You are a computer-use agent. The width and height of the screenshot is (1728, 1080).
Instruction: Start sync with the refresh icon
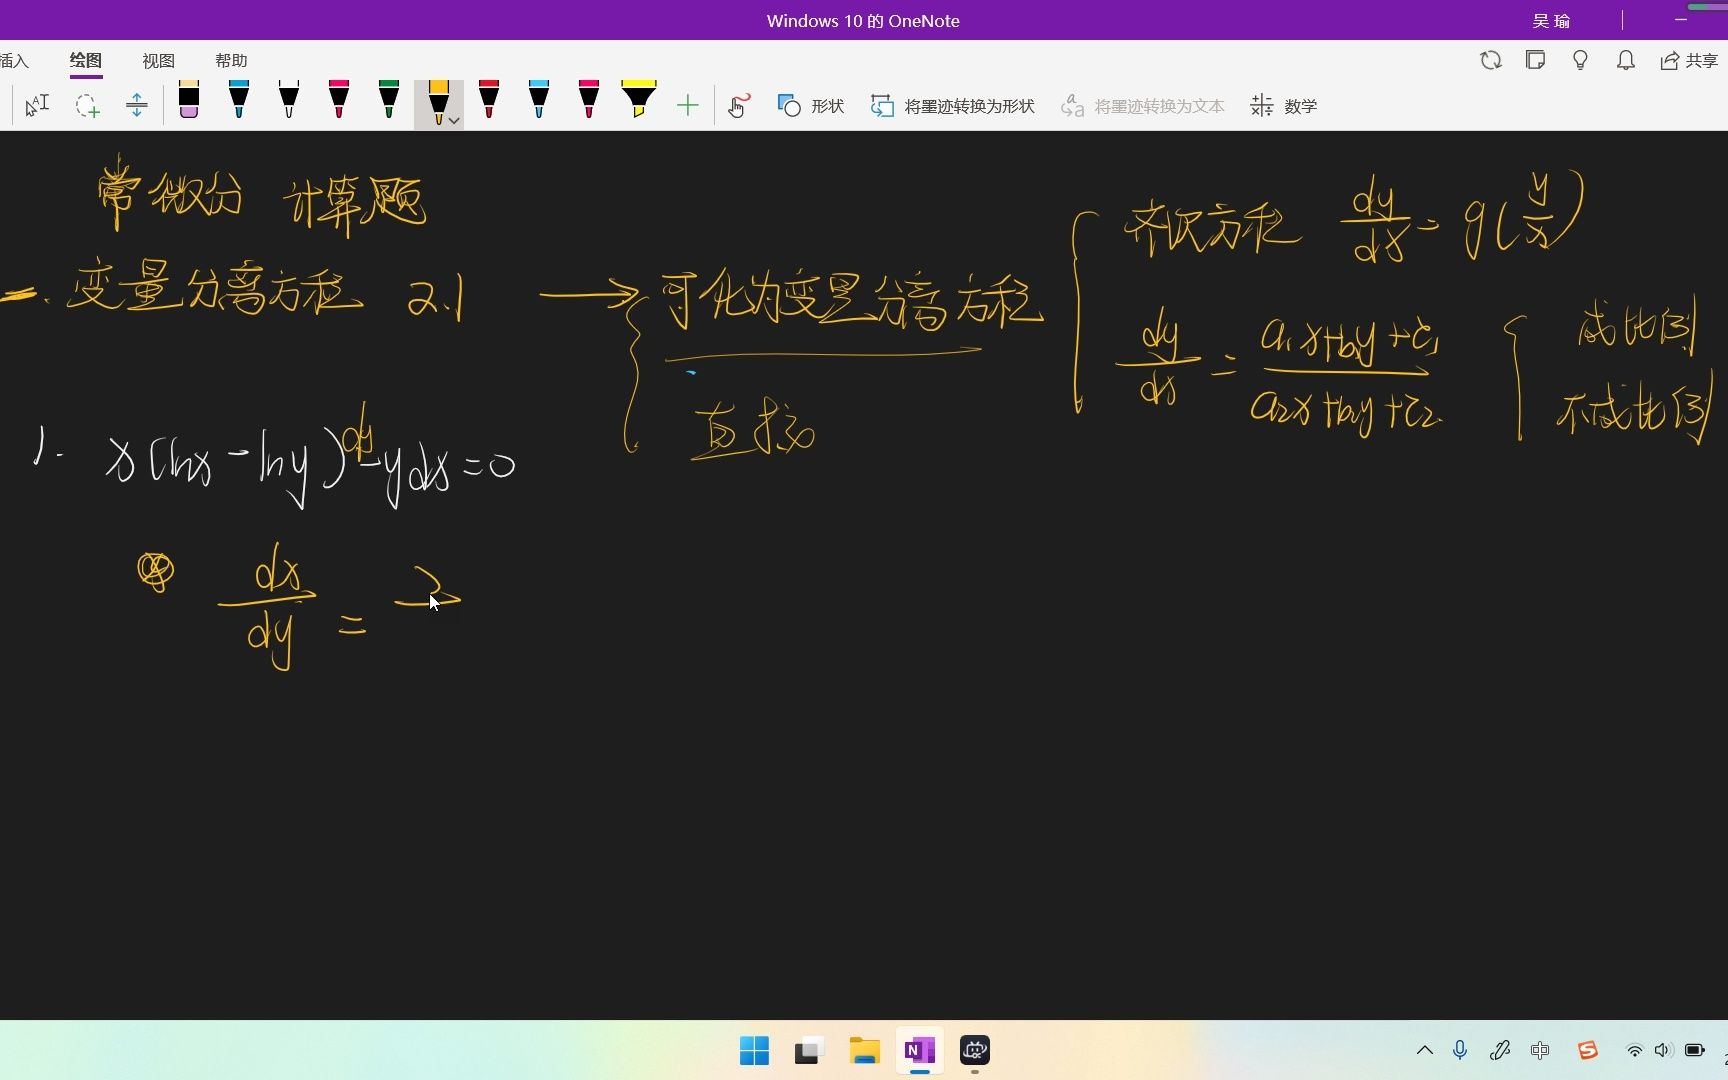click(1490, 60)
